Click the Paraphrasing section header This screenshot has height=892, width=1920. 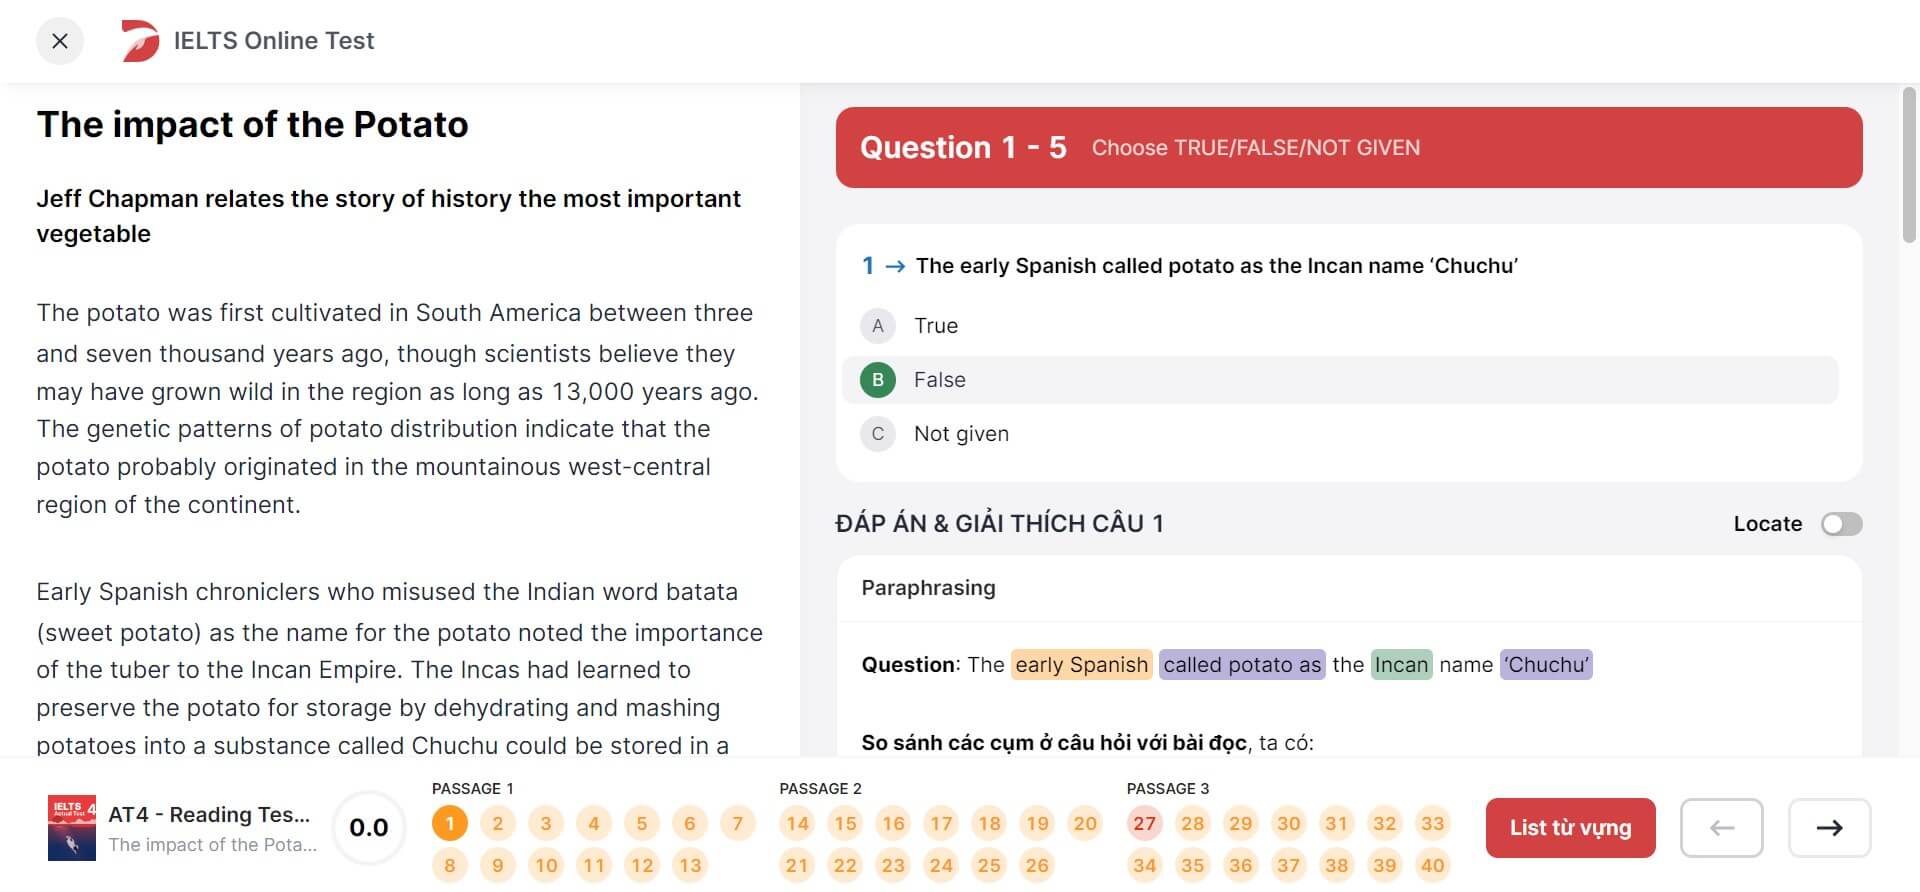tap(928, 588)
